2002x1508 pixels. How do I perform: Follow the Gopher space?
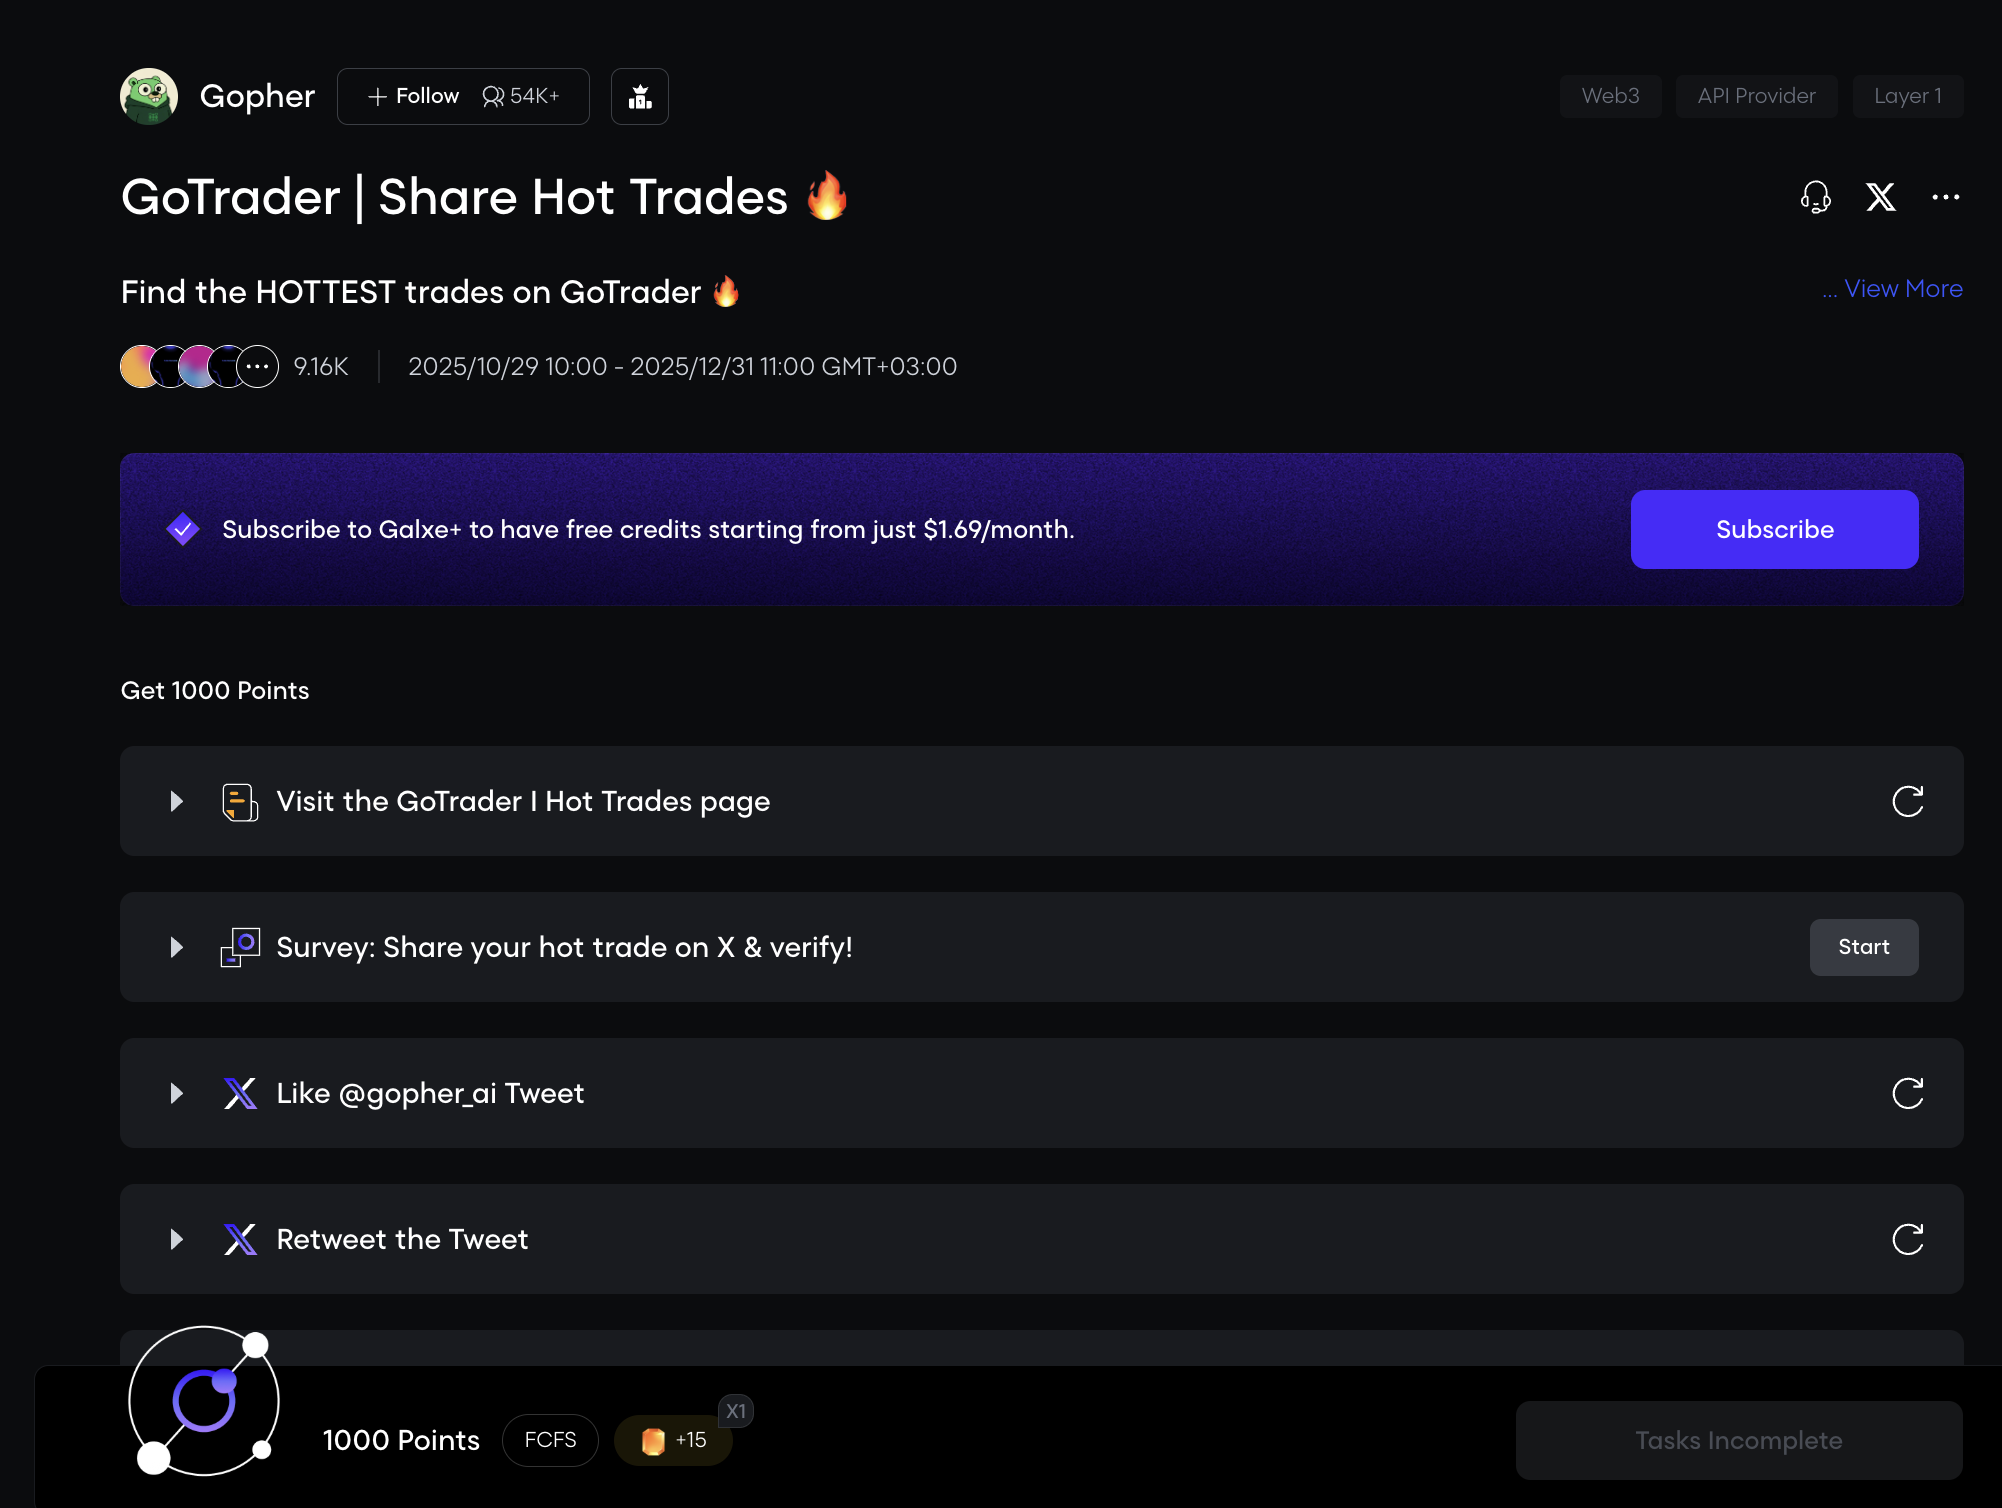pos(414,96)
